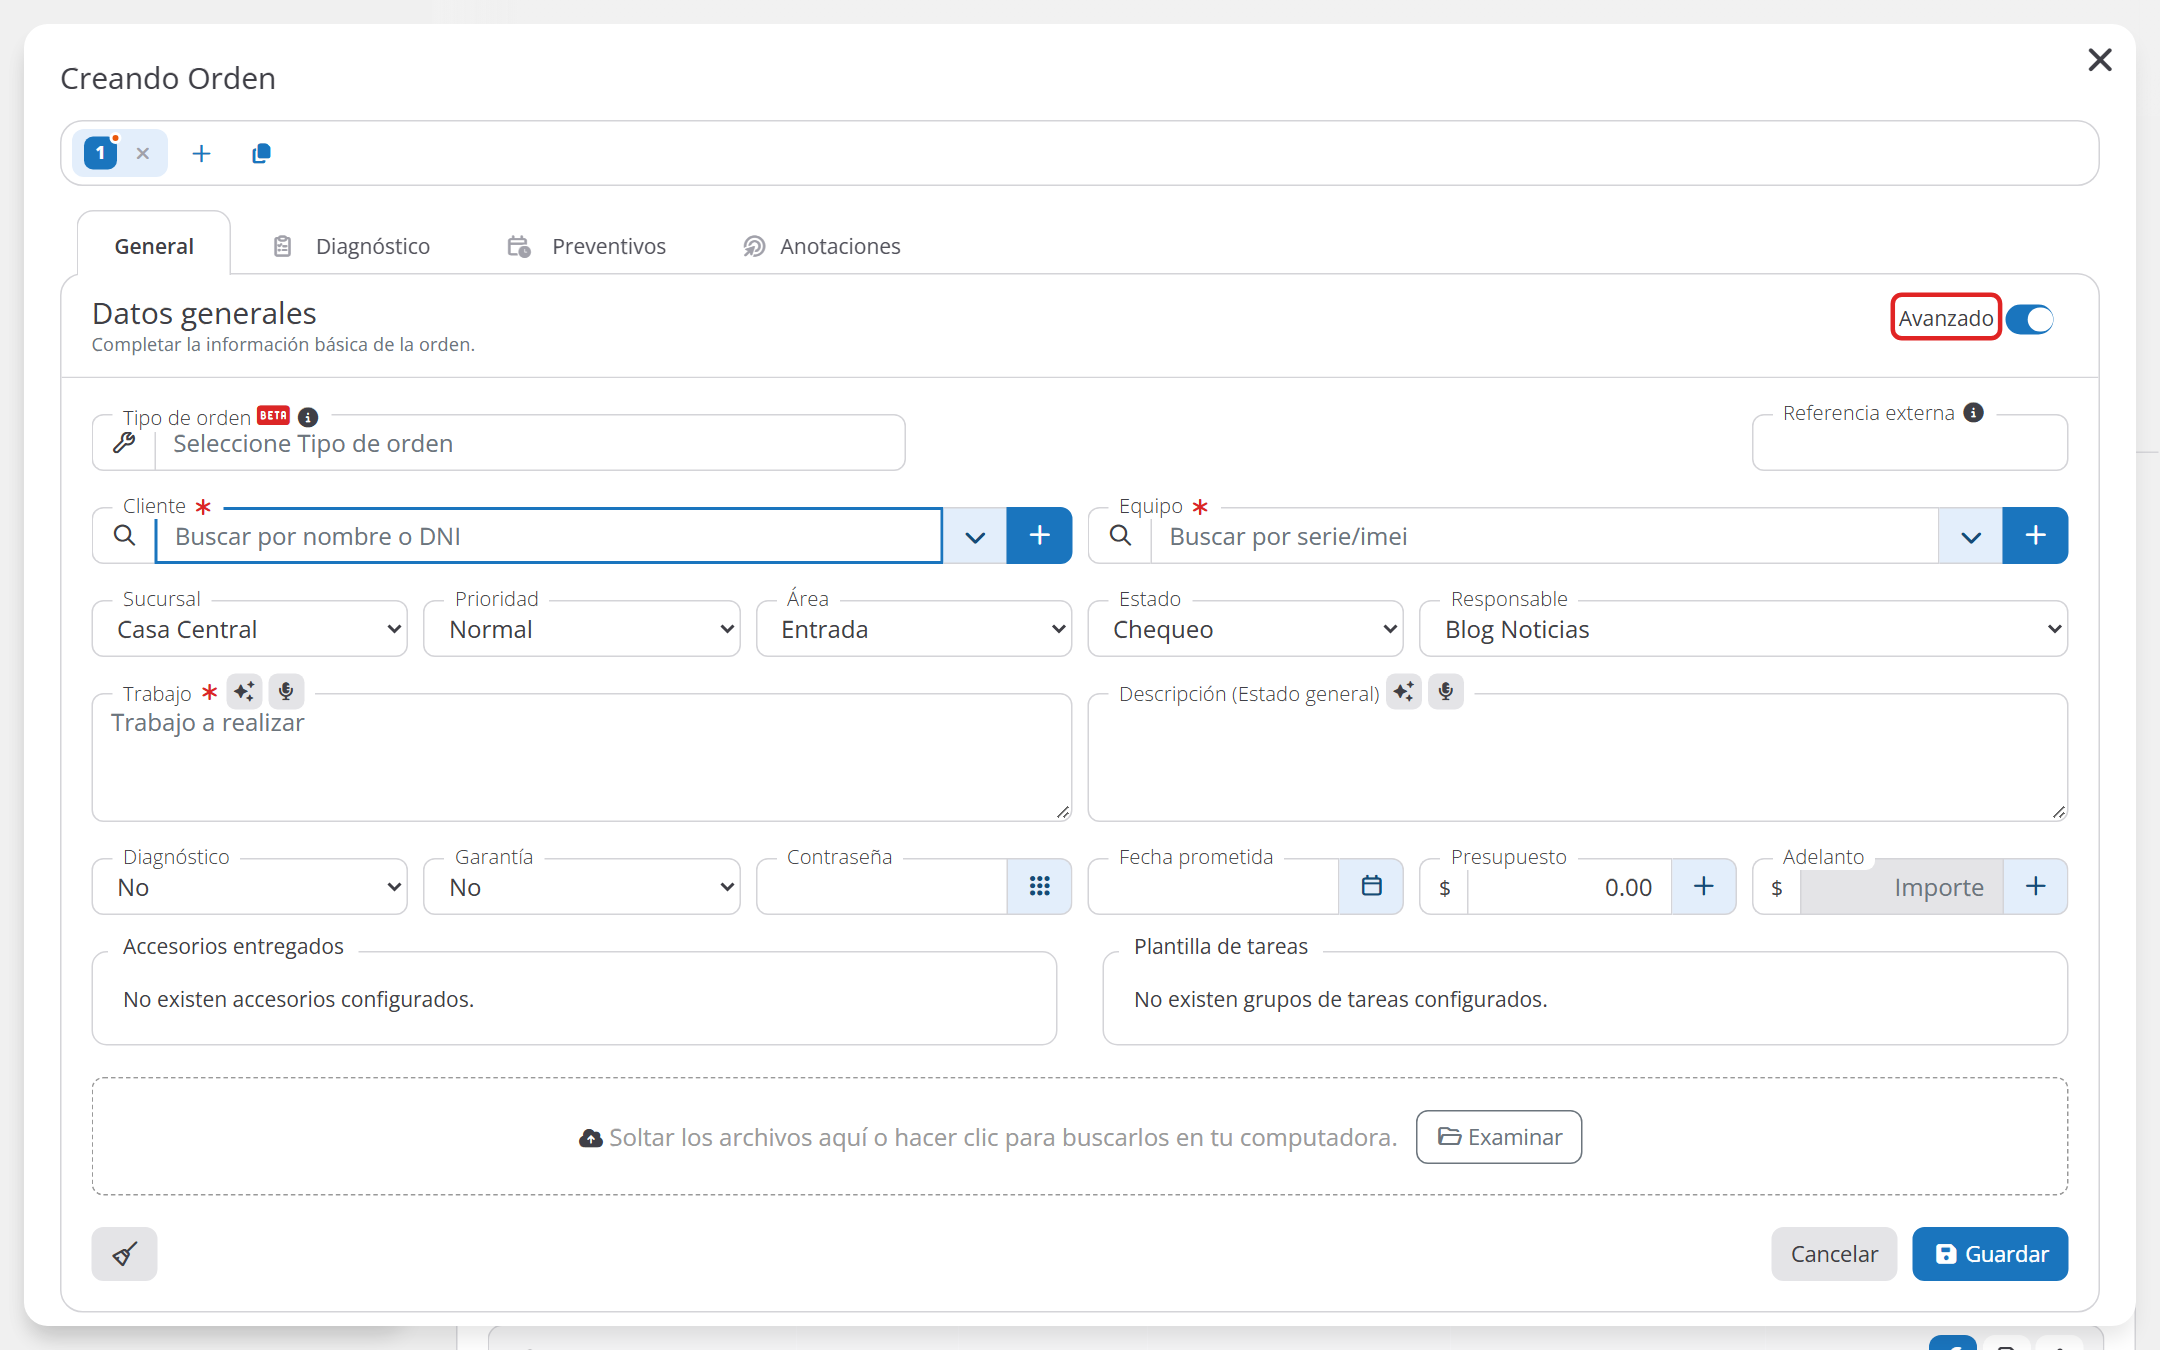Click the Examinar file browse button
Viewport: 2160px width, 1350px height.
pos(1499,1137)
